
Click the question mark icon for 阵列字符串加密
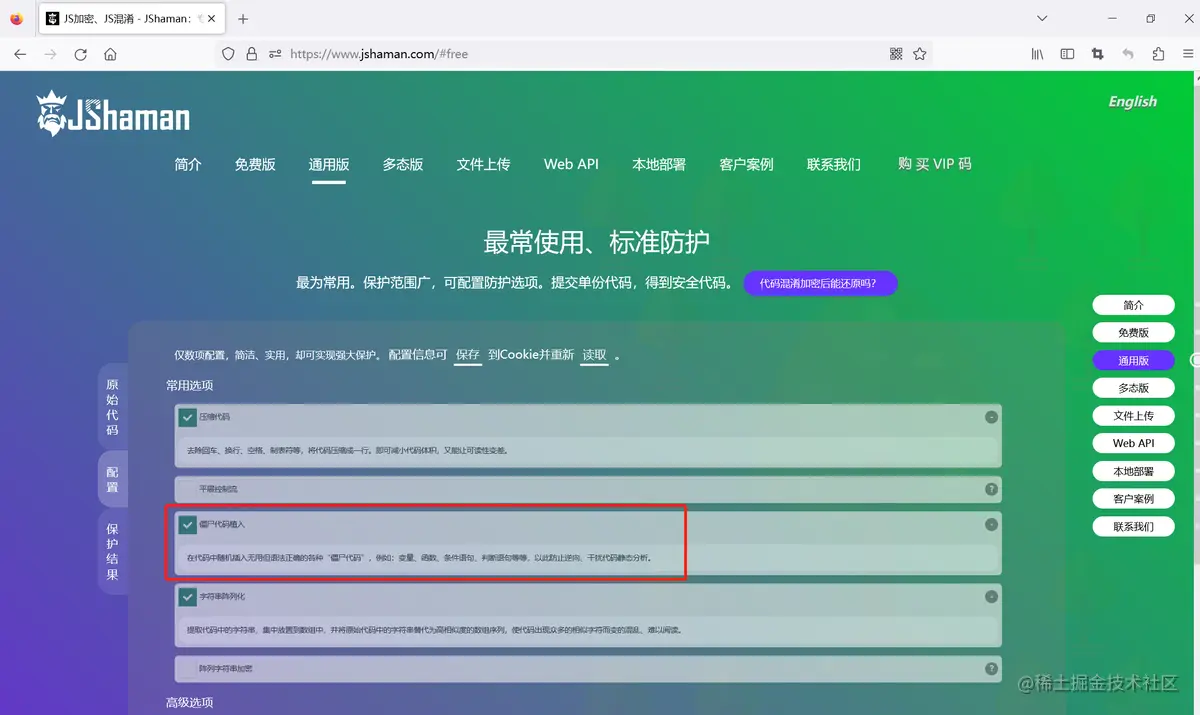click(991, 668)
